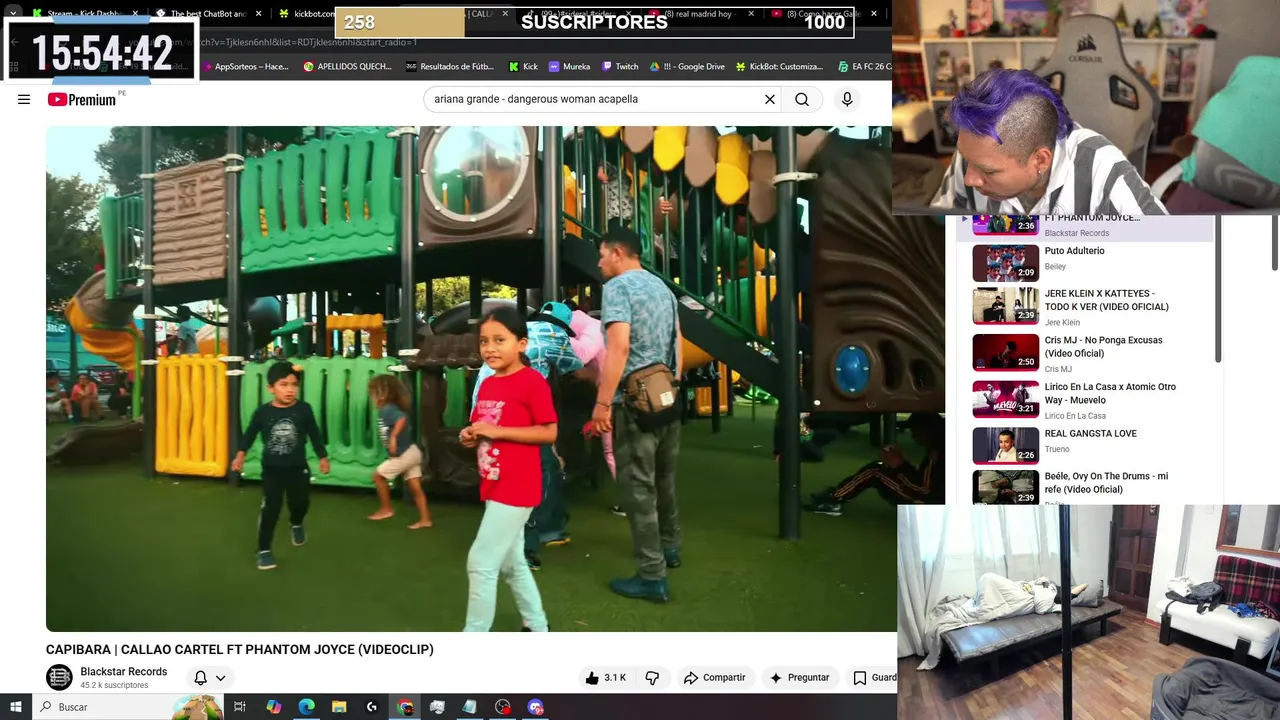Toggle the channel notification bell

point(200,677)
